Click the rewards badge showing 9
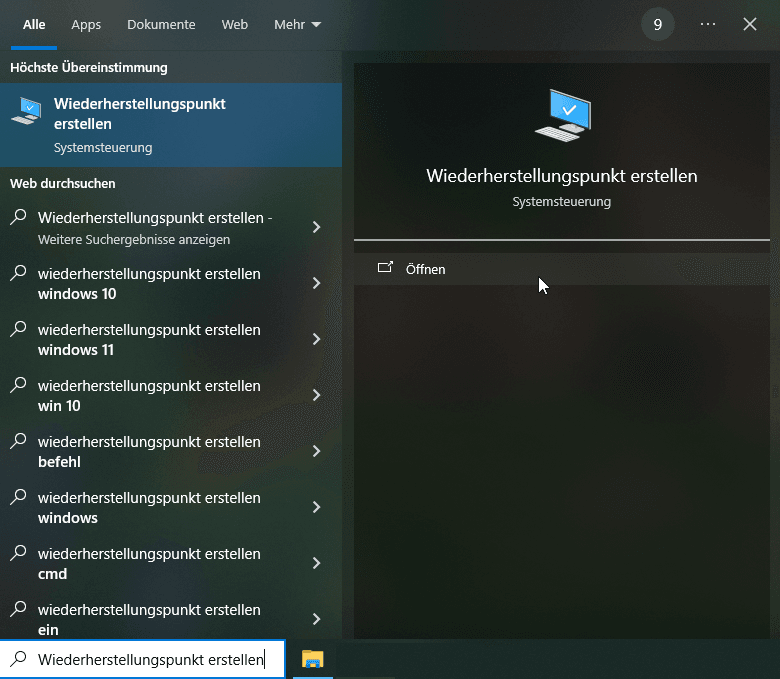Image resolution: width=780 pixels, height=679 pixels. [x=658, y=24]
